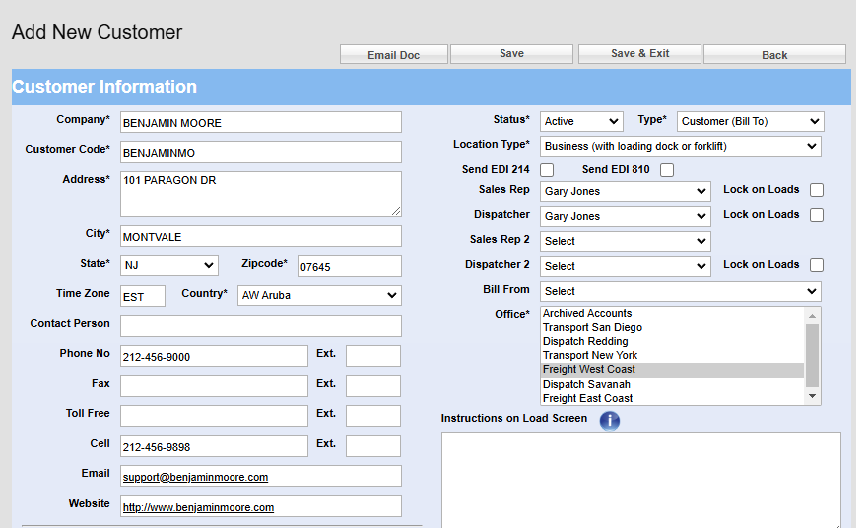Viewport: 856px width, 528px height.
Task: Select Dispatch Redding in the Office list
Action: (673, 342)
